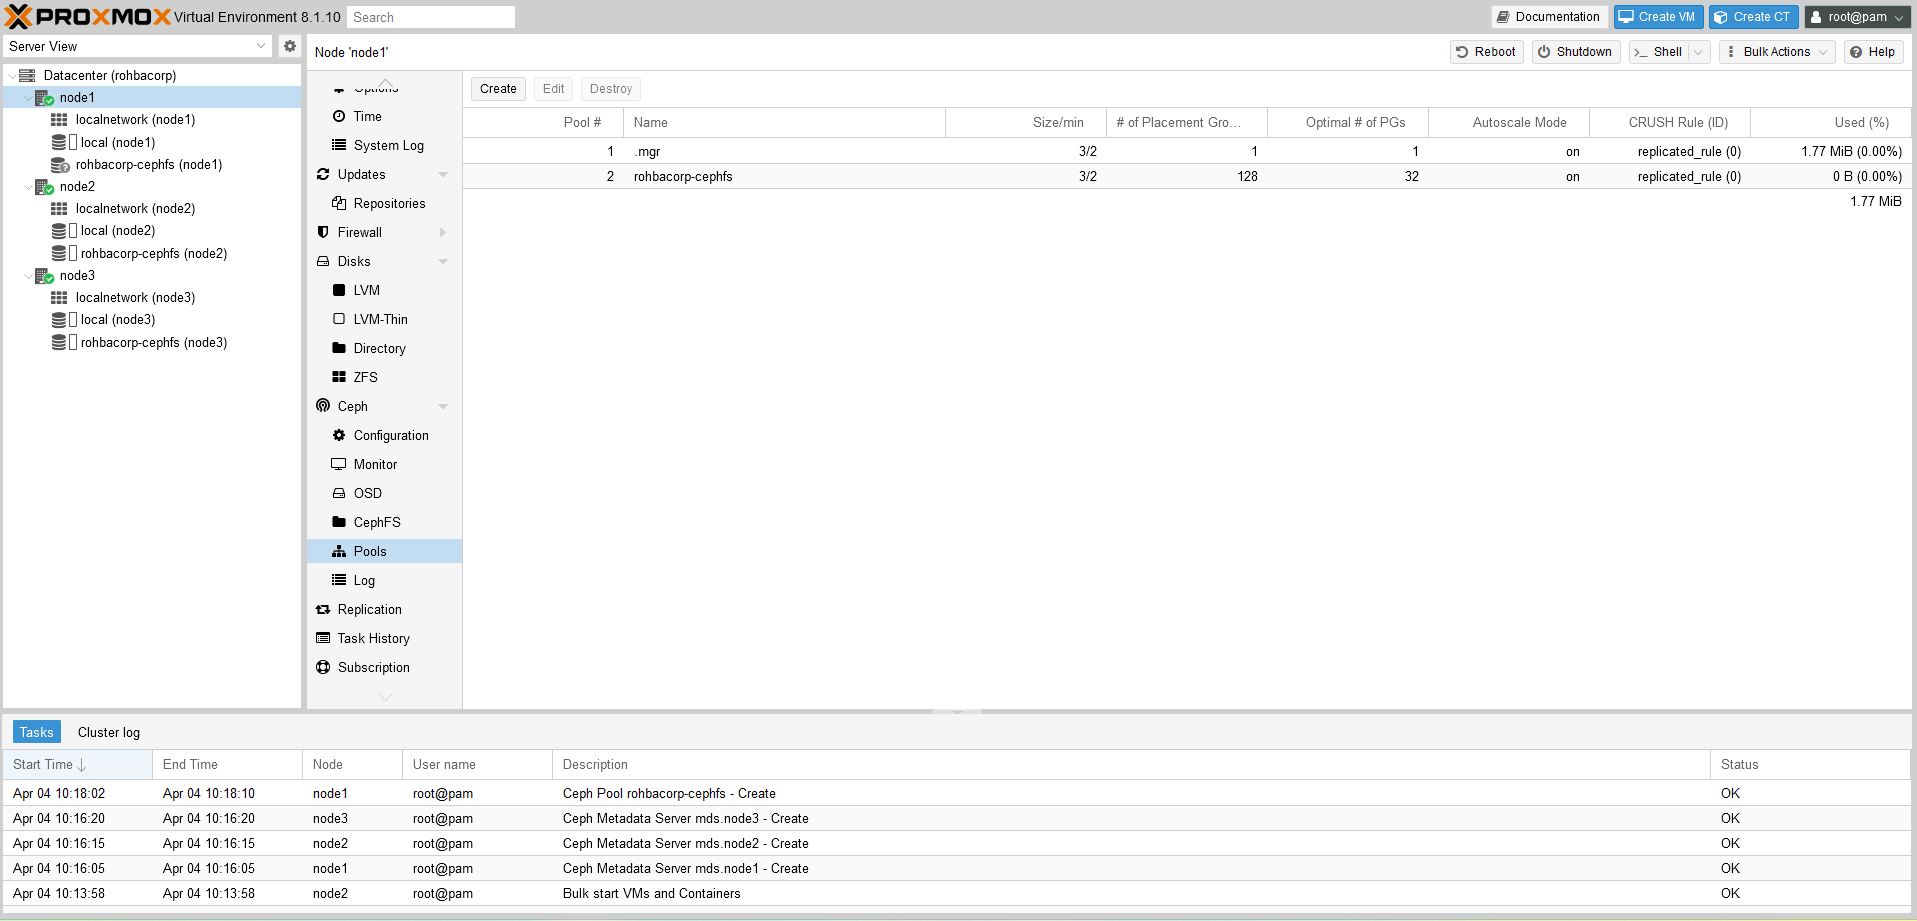The width and height of the screenshot is (1917, 921).
Task: Click the LVM square icon
Action: coord(339,290)
